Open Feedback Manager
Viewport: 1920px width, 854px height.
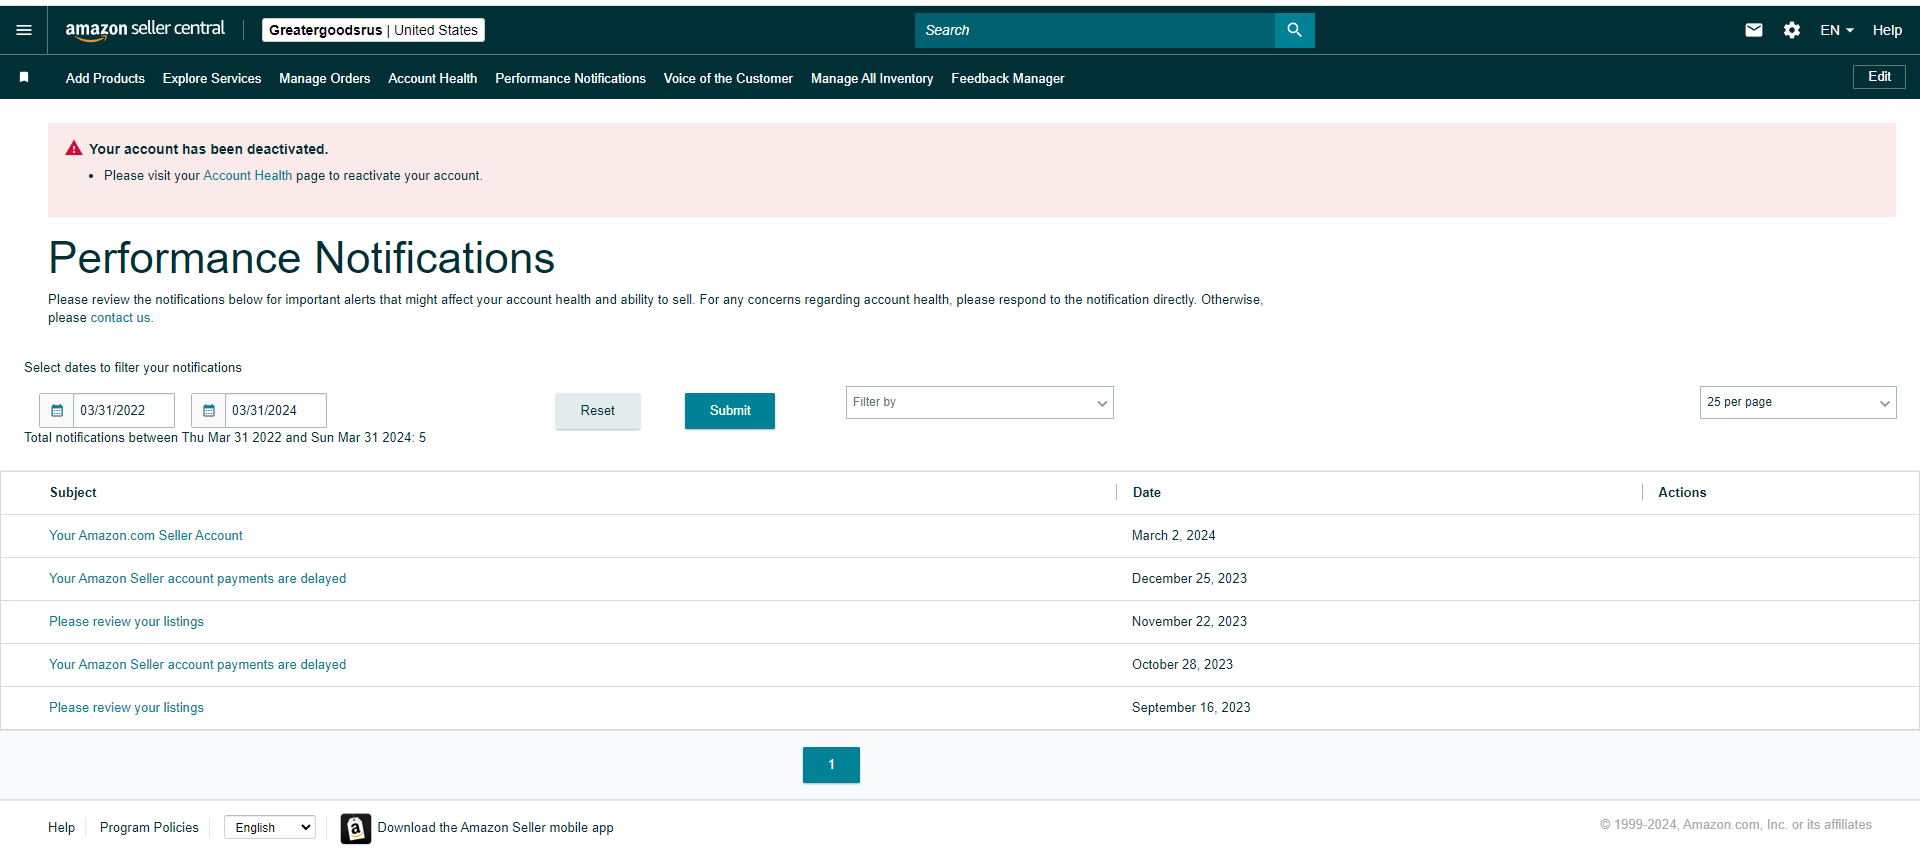point(1008,78)
